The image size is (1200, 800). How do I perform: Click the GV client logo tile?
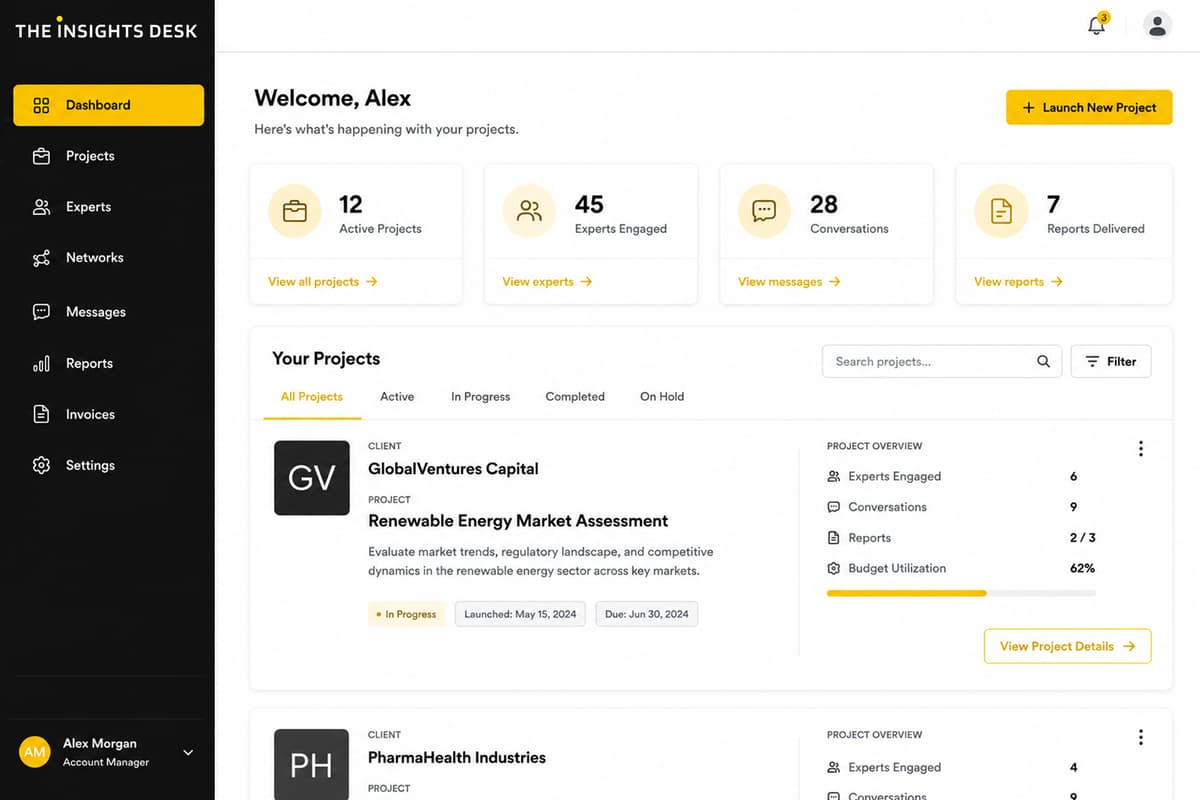[312, 478]
